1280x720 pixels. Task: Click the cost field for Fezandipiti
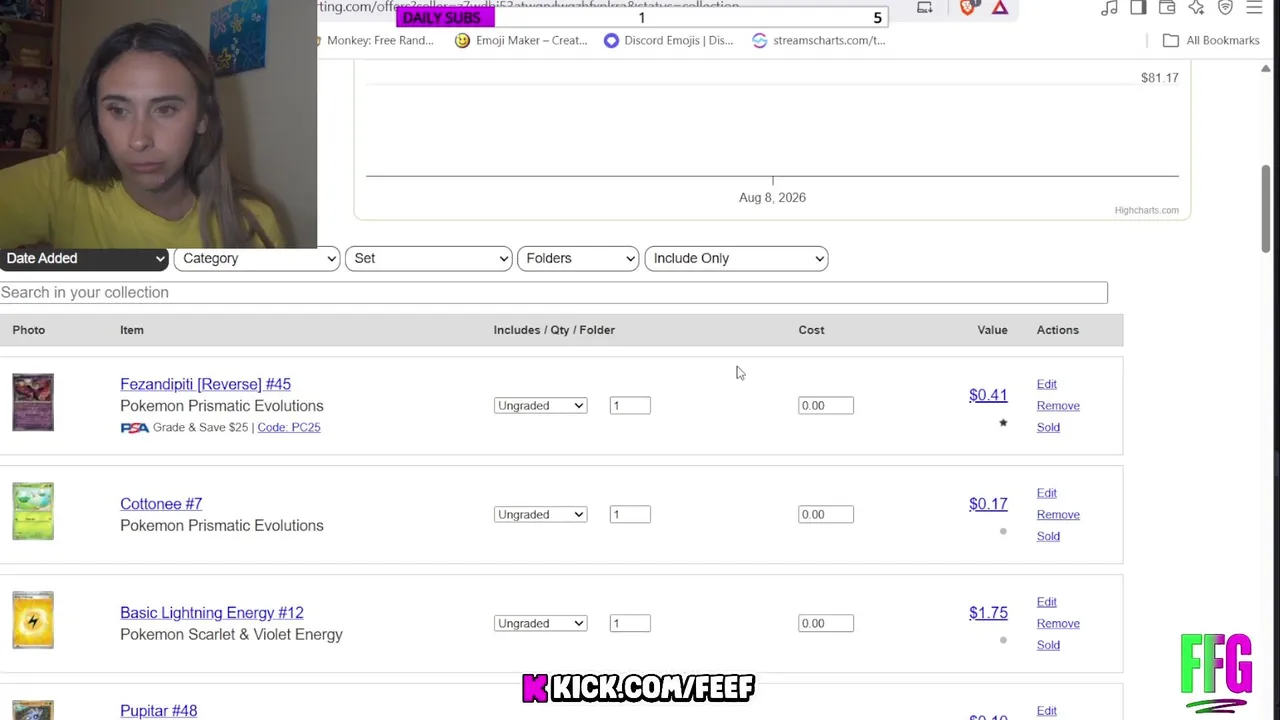(826, 405)
